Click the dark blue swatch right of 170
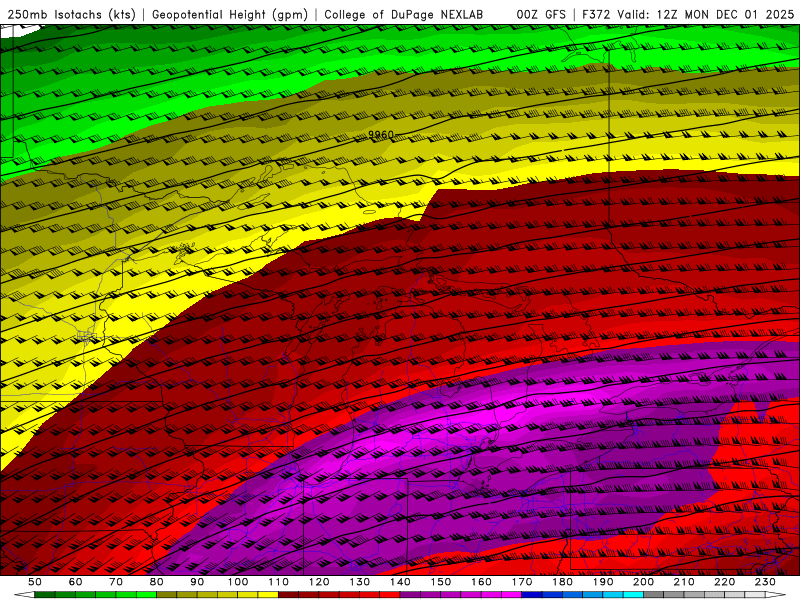 (x=532, y=594)
